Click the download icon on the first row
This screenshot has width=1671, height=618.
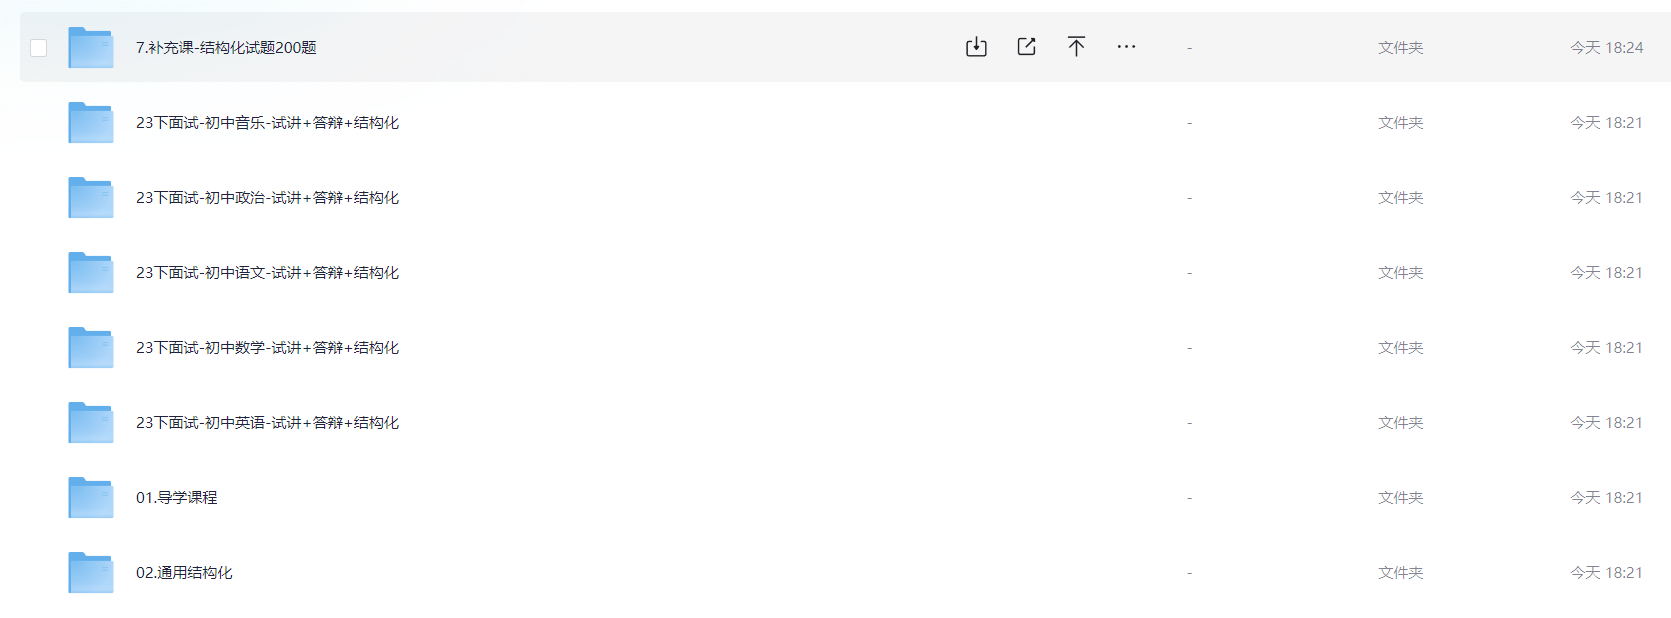[x=976, y=47]
